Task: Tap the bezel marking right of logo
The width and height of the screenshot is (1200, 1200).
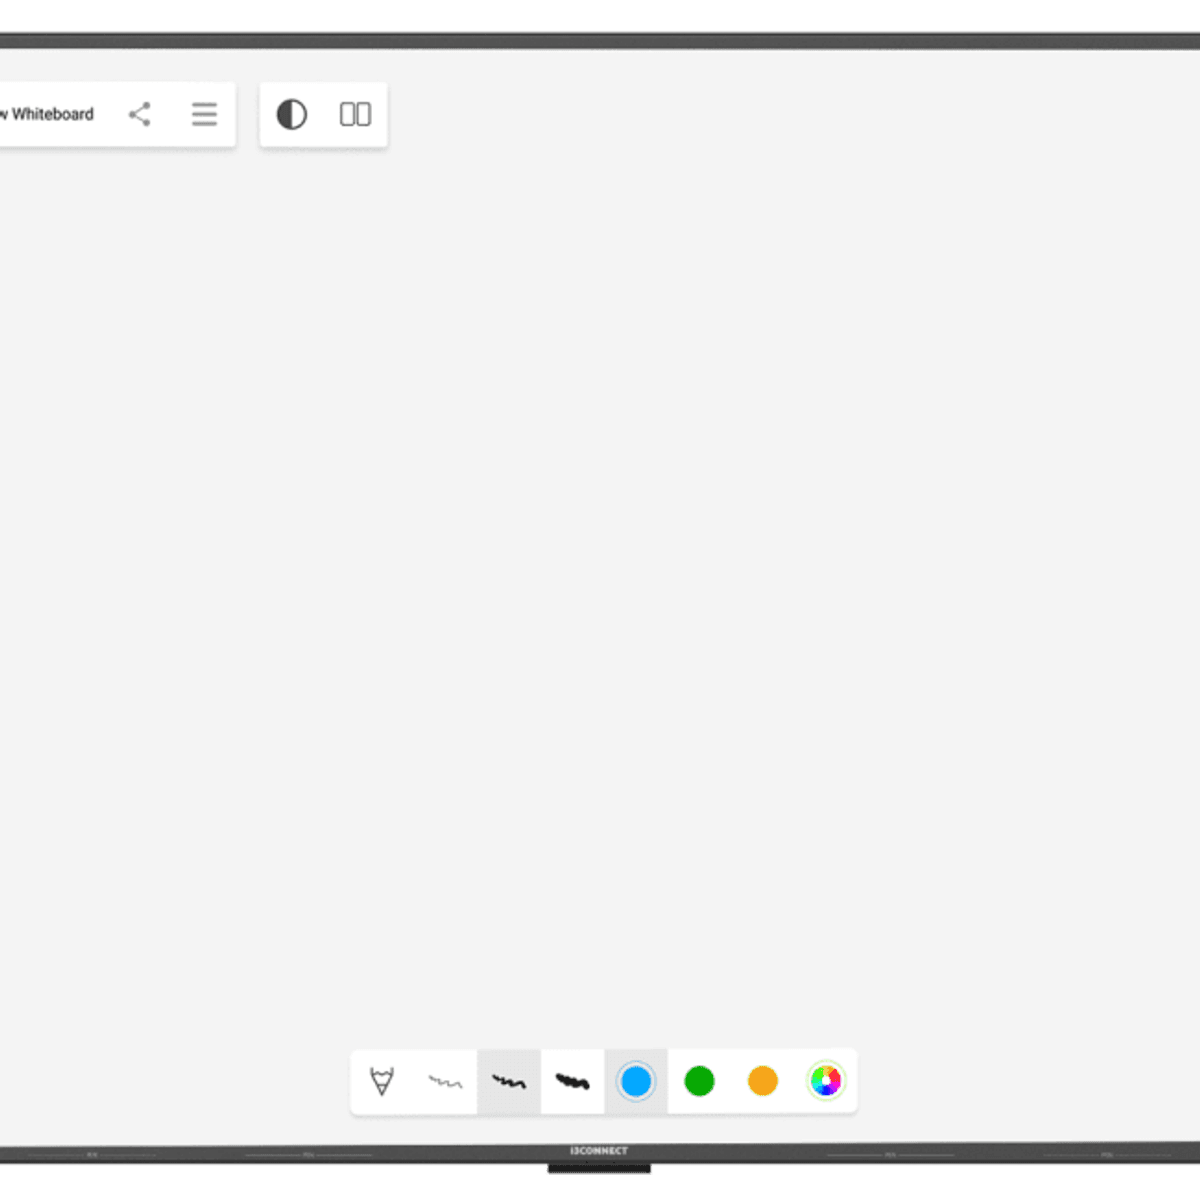Action: pos(890,1155)
